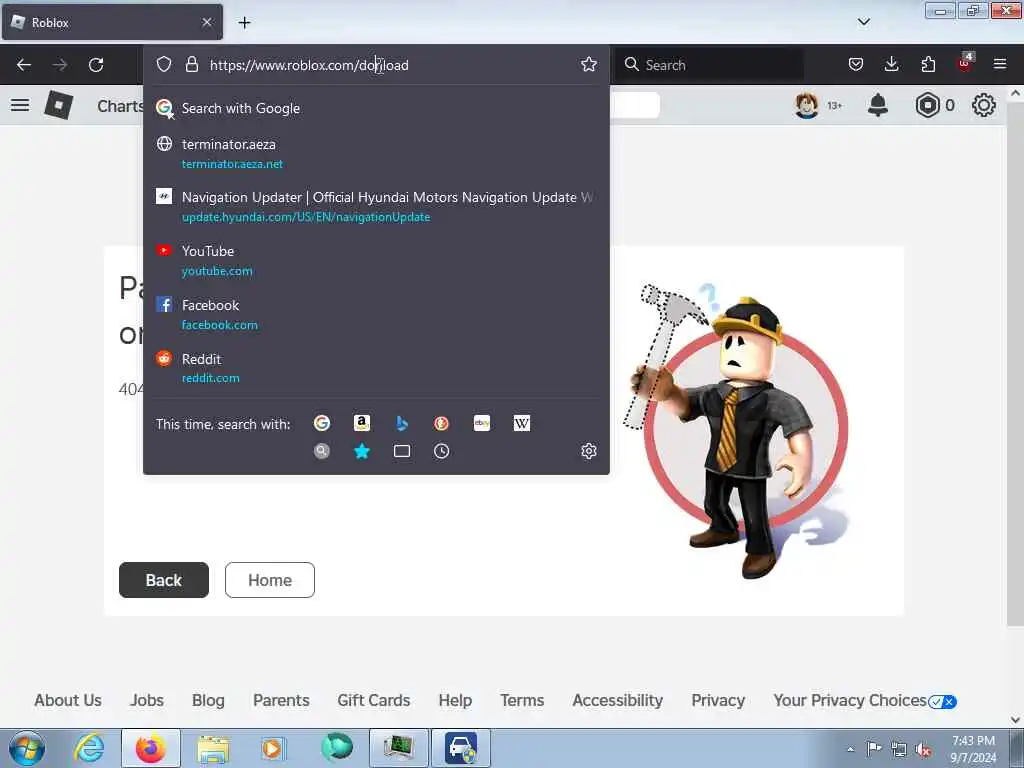1024x768 pixels.
Task: Launch Internet Explorer from the taskbar
Action: 89,748
